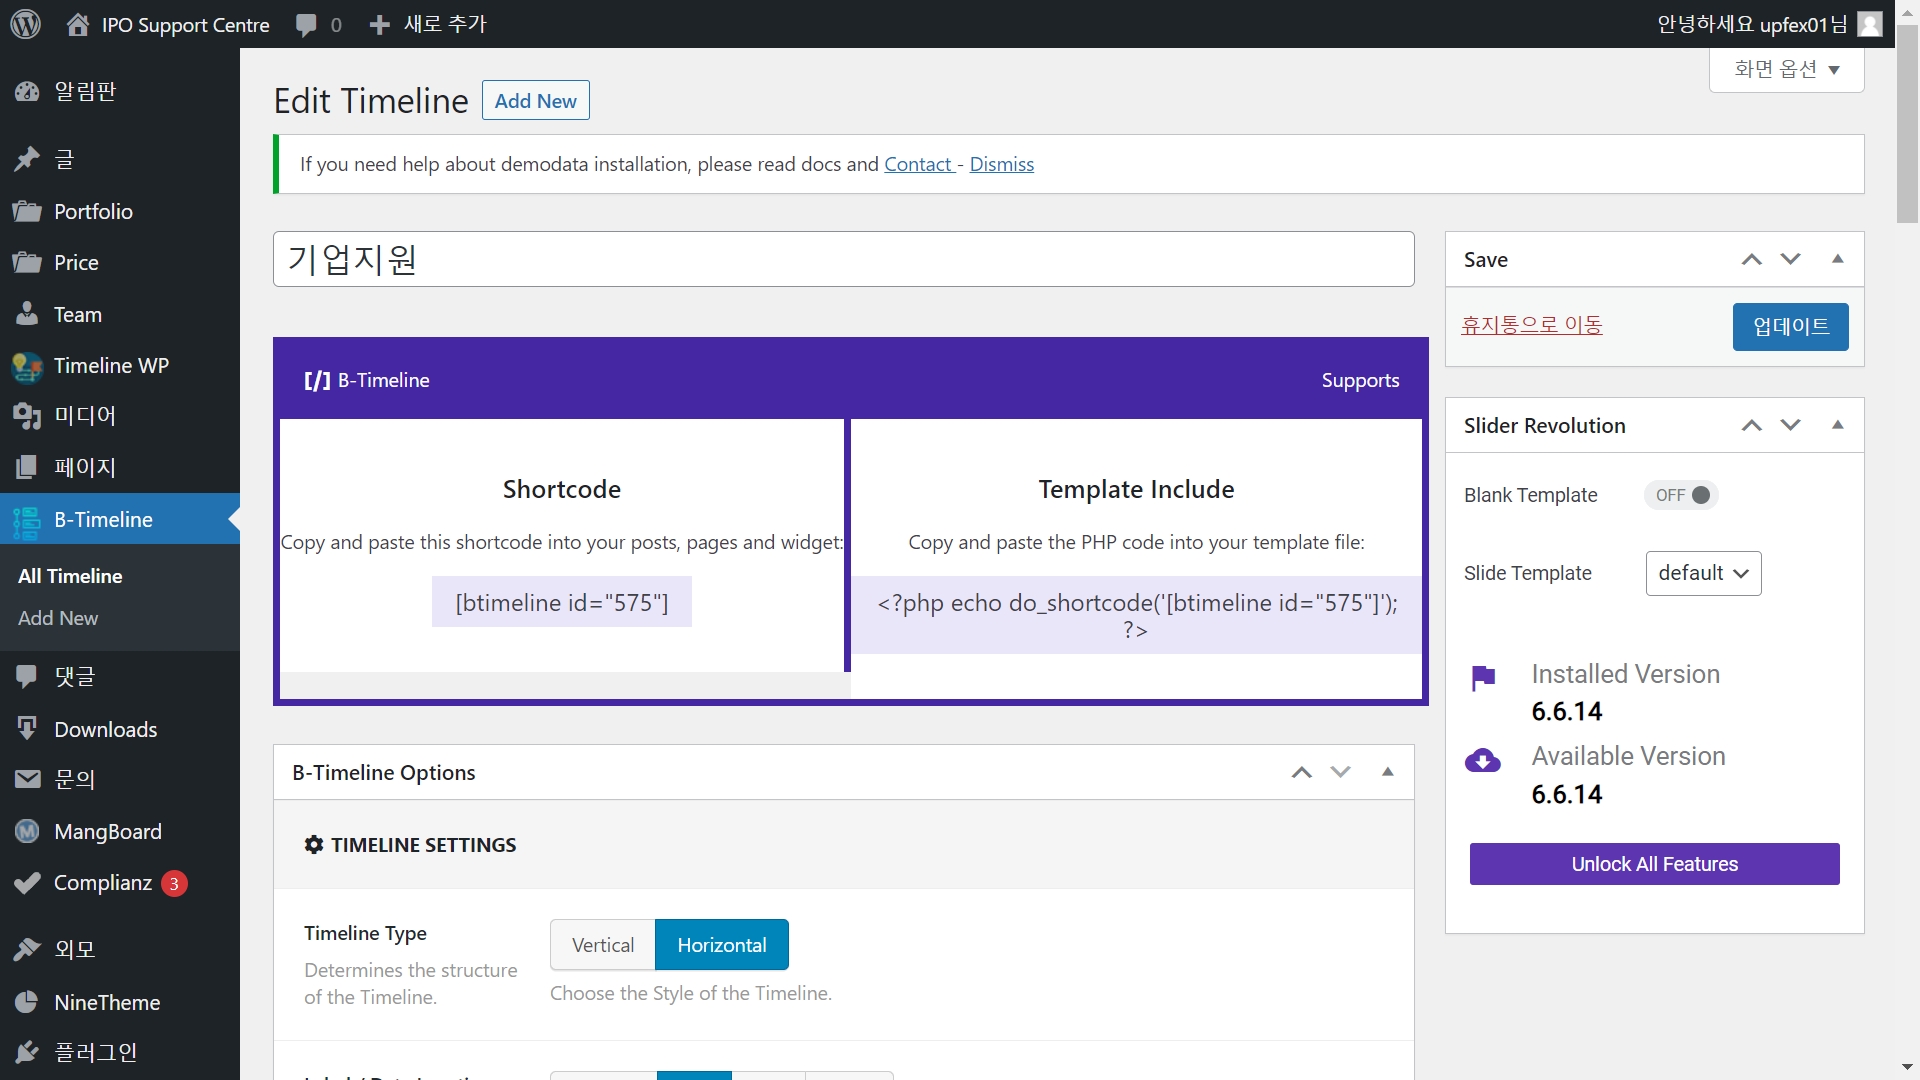This screenshot has height=1080, width=1920.
Task: Move Save panel up
Action: pos(1752,259)
